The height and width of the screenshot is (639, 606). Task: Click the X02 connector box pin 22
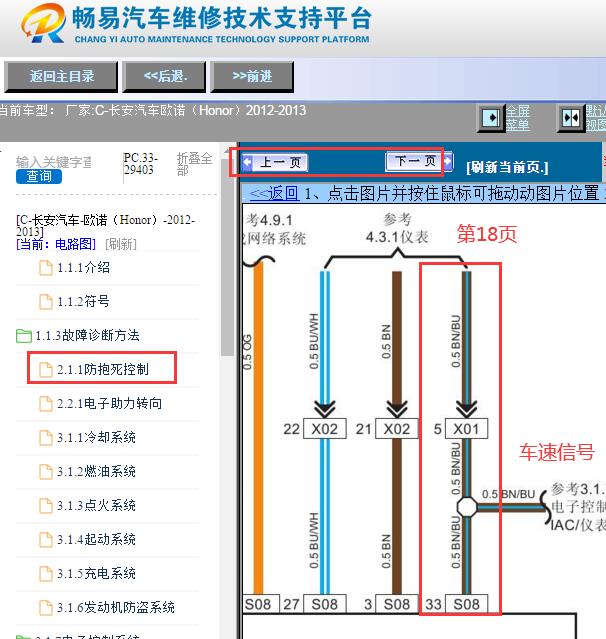(x=325, y=429)
